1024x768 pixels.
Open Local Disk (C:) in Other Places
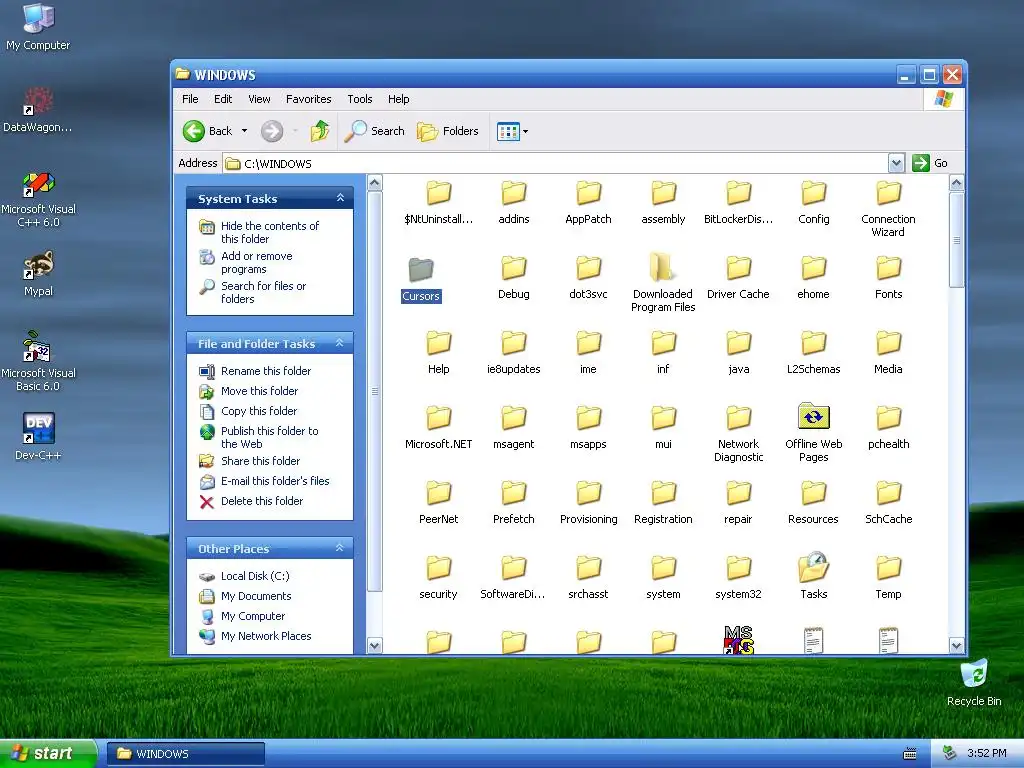[x=255, y=576]
